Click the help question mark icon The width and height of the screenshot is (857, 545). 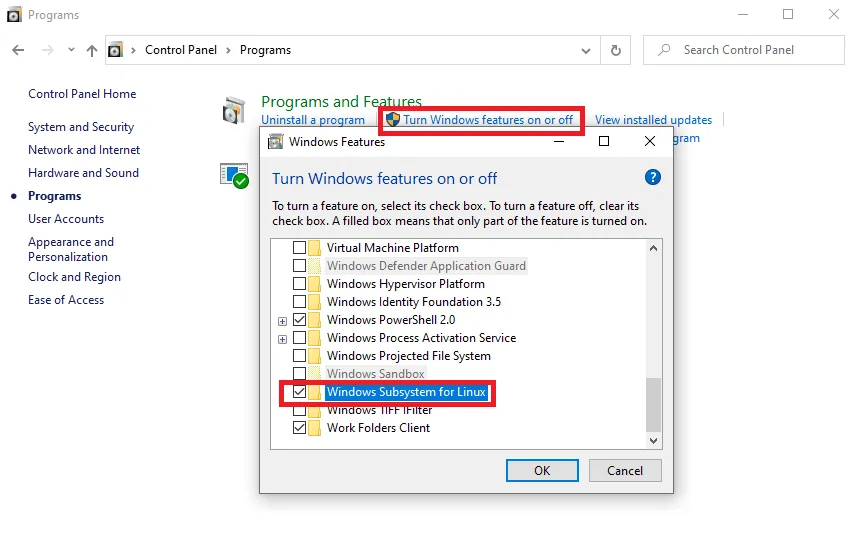pos(653,177)
